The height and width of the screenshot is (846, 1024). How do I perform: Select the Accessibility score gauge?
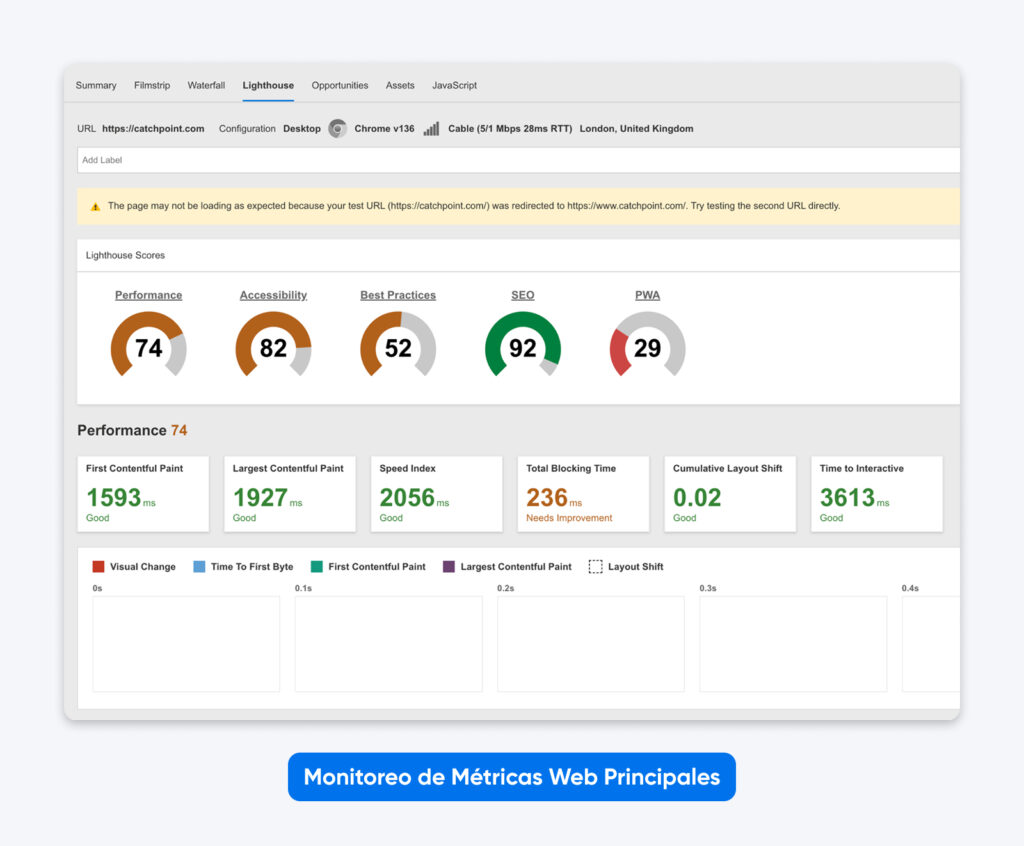[273, 345]
